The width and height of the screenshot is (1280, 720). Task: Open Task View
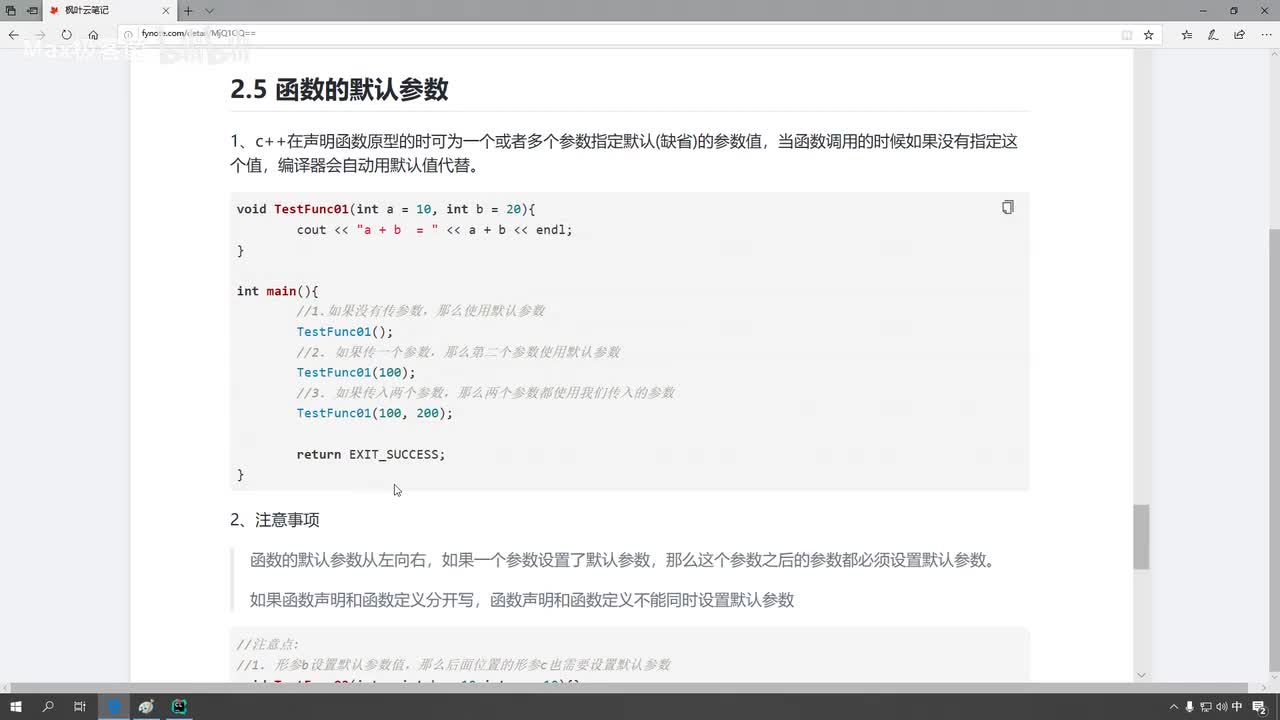click(80, 706)
